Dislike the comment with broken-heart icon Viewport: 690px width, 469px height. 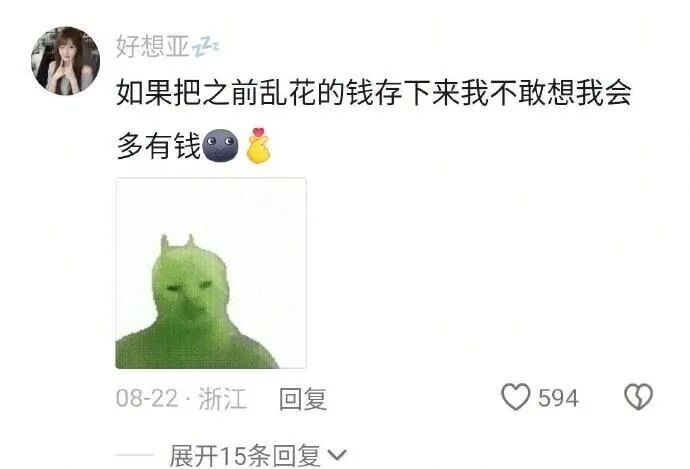[638, 397]
